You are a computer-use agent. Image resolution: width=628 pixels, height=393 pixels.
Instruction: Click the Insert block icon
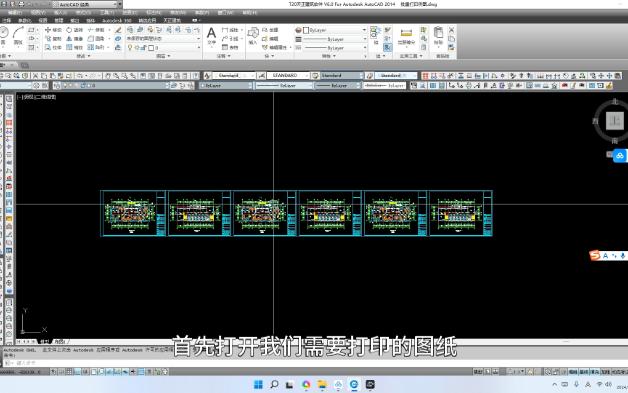(x=253, y=36)
